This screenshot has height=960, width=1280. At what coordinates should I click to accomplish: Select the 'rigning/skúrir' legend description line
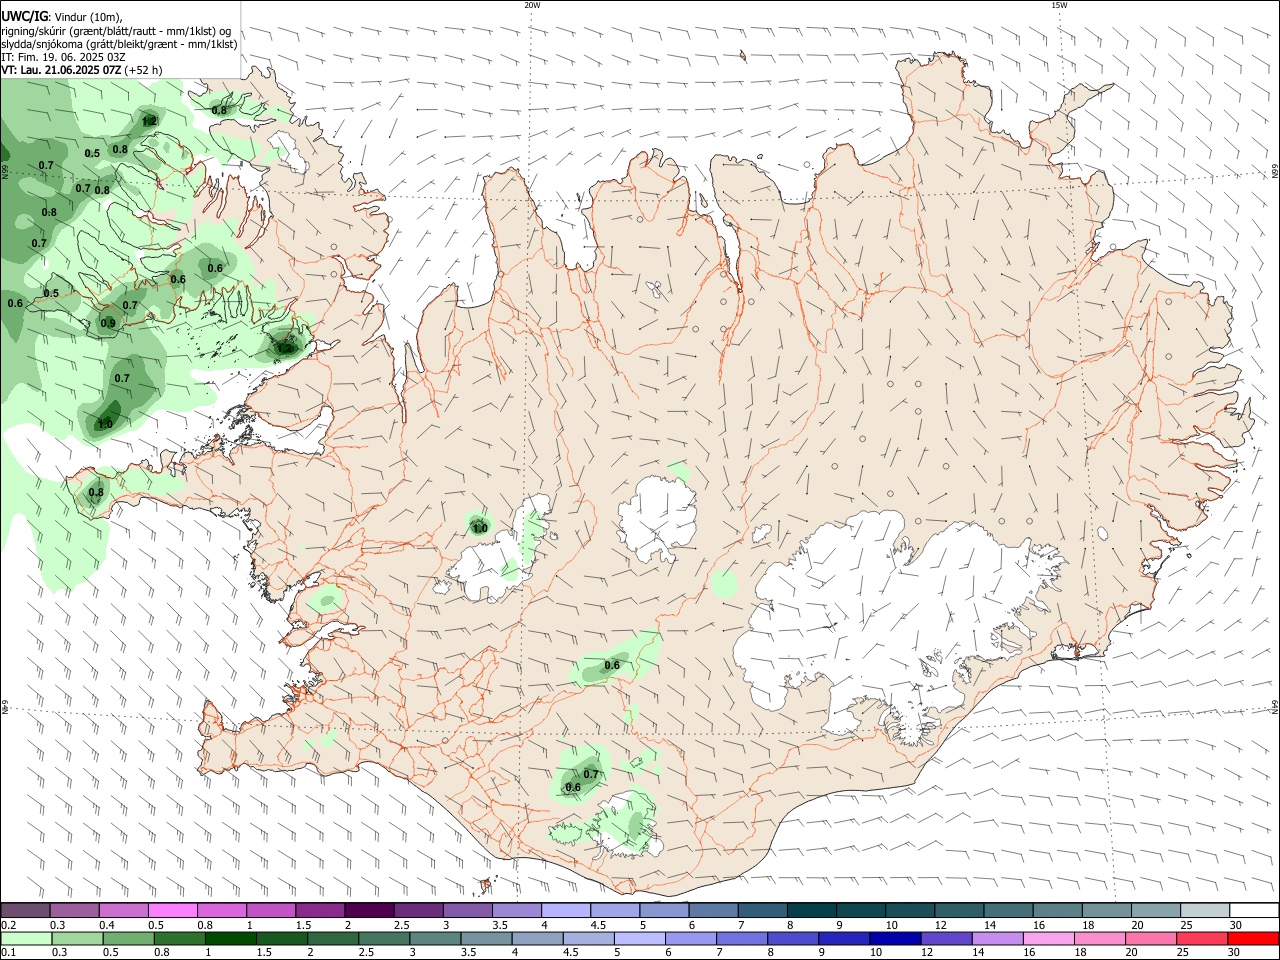click(x=116, y=31)
